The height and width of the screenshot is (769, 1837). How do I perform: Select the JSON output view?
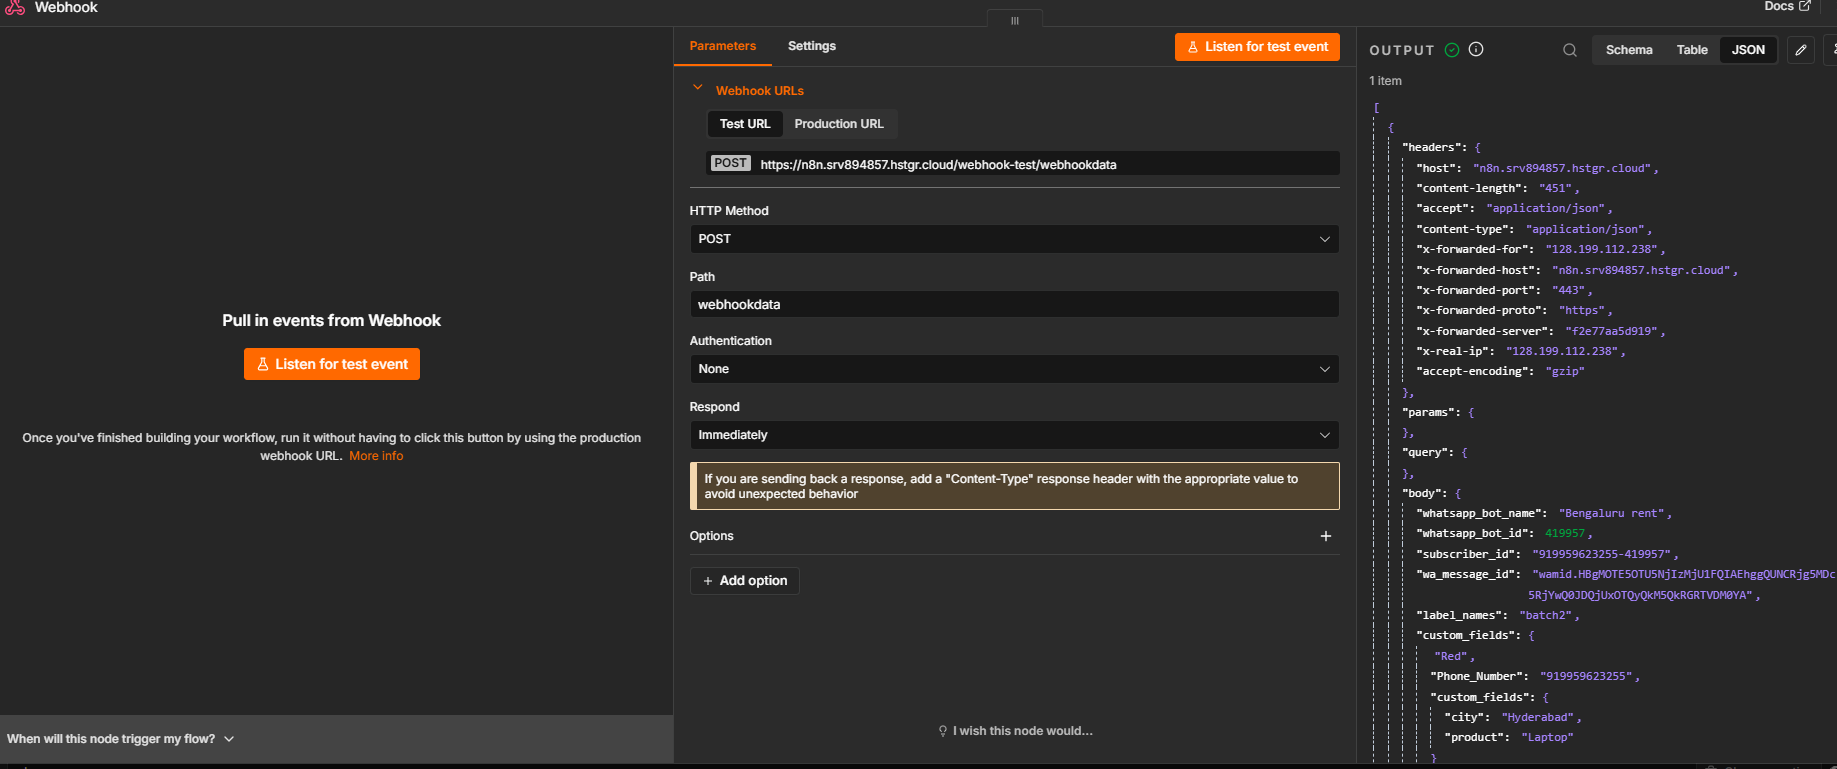[x=1748, y=50]
